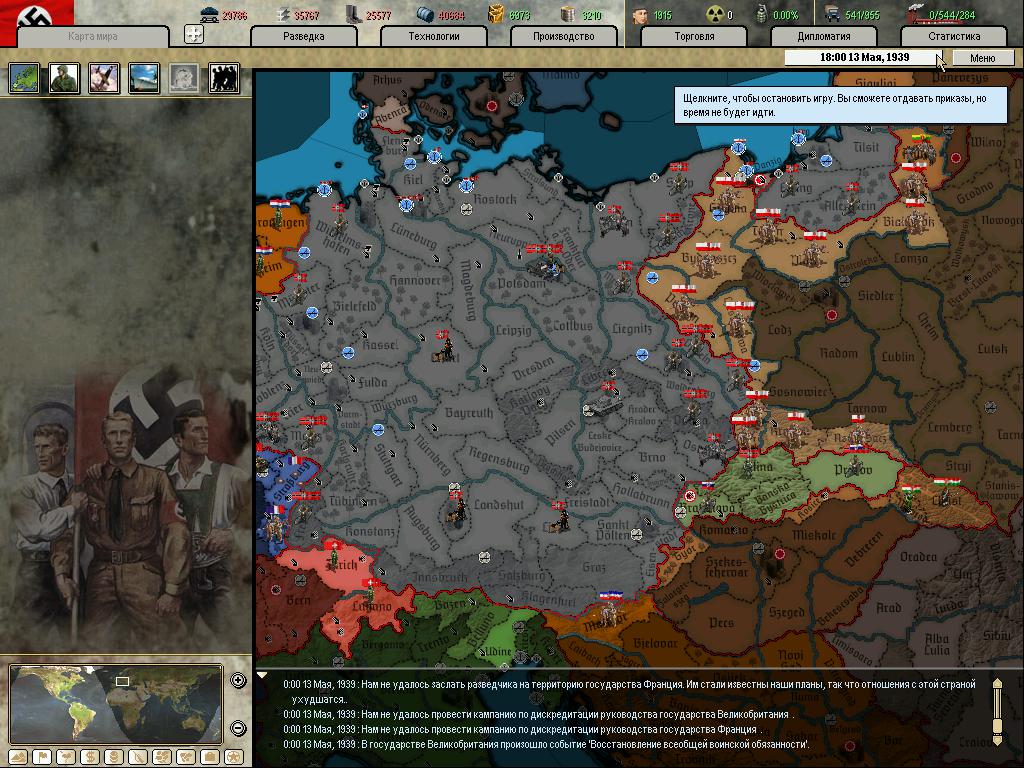
Task: Pause the game via date field
Action: (863, 57)
